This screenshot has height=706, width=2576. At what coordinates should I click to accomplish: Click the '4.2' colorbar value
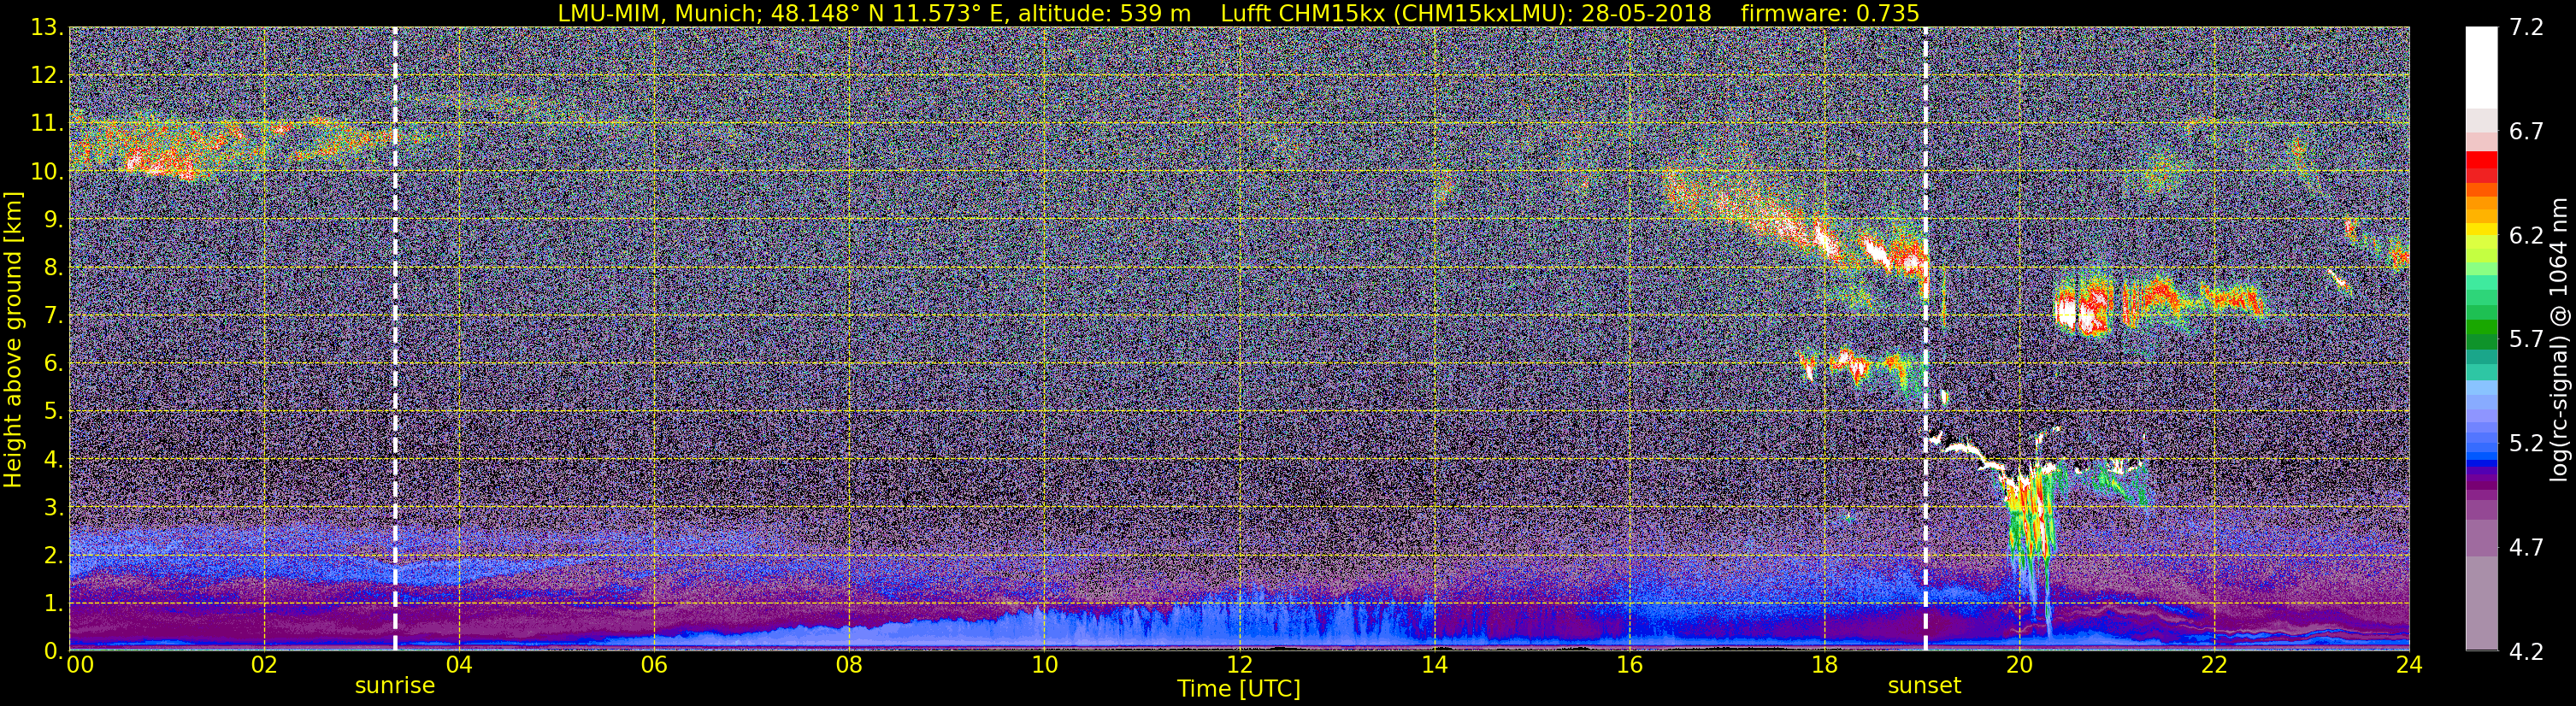click(2526, 652)
